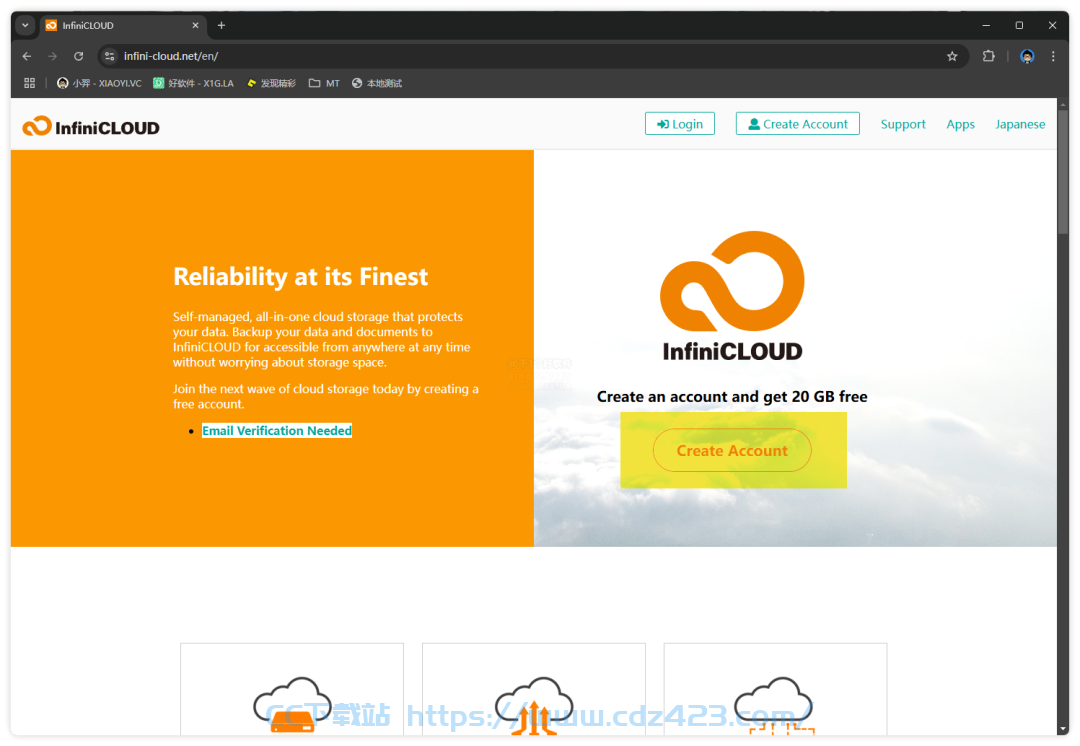Open site information icon in address bar
The width and height of the screenshot is (1080, 746).
(x=110, y=56)
